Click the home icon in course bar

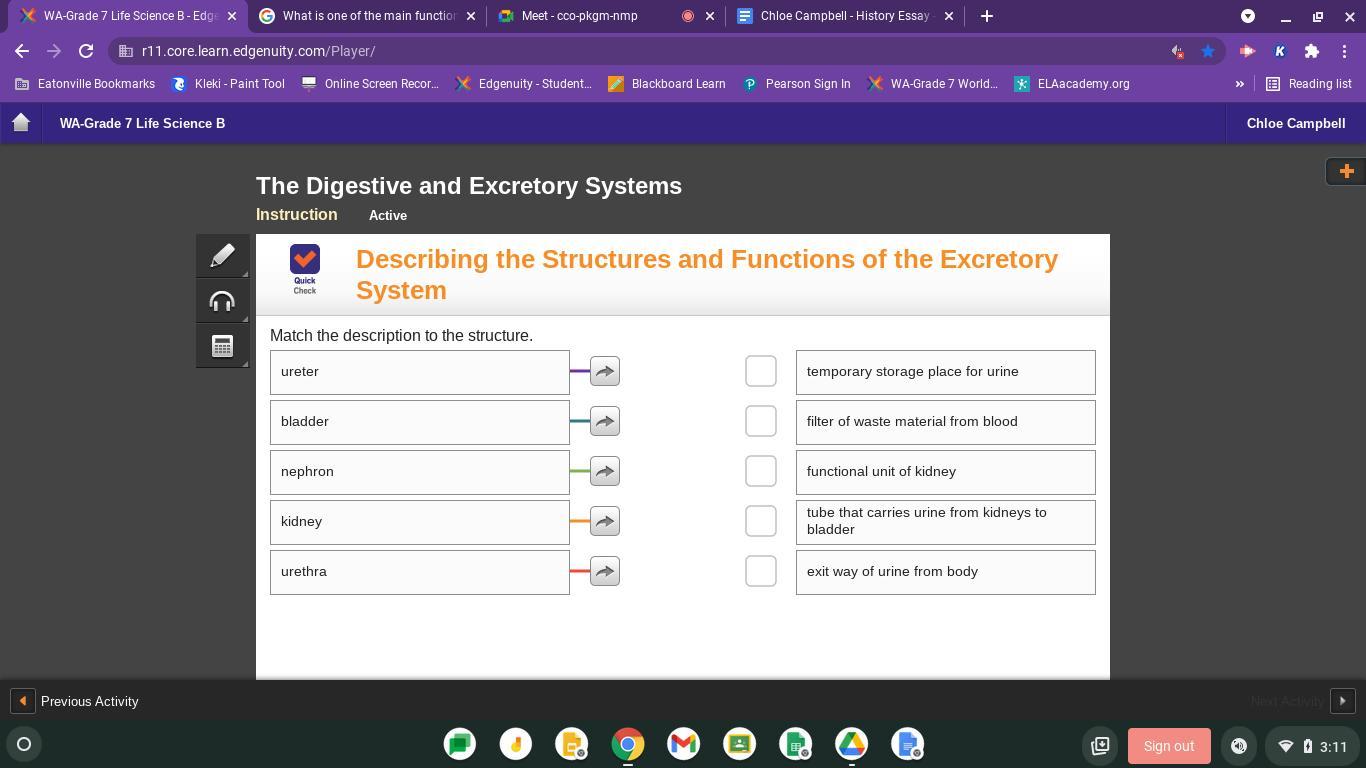point(21,123)
